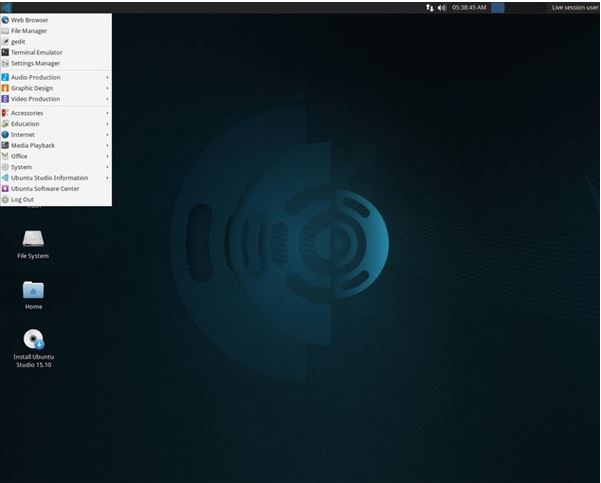
Task: Click the volume speaker icon
Action: click(x=442, y=7)
